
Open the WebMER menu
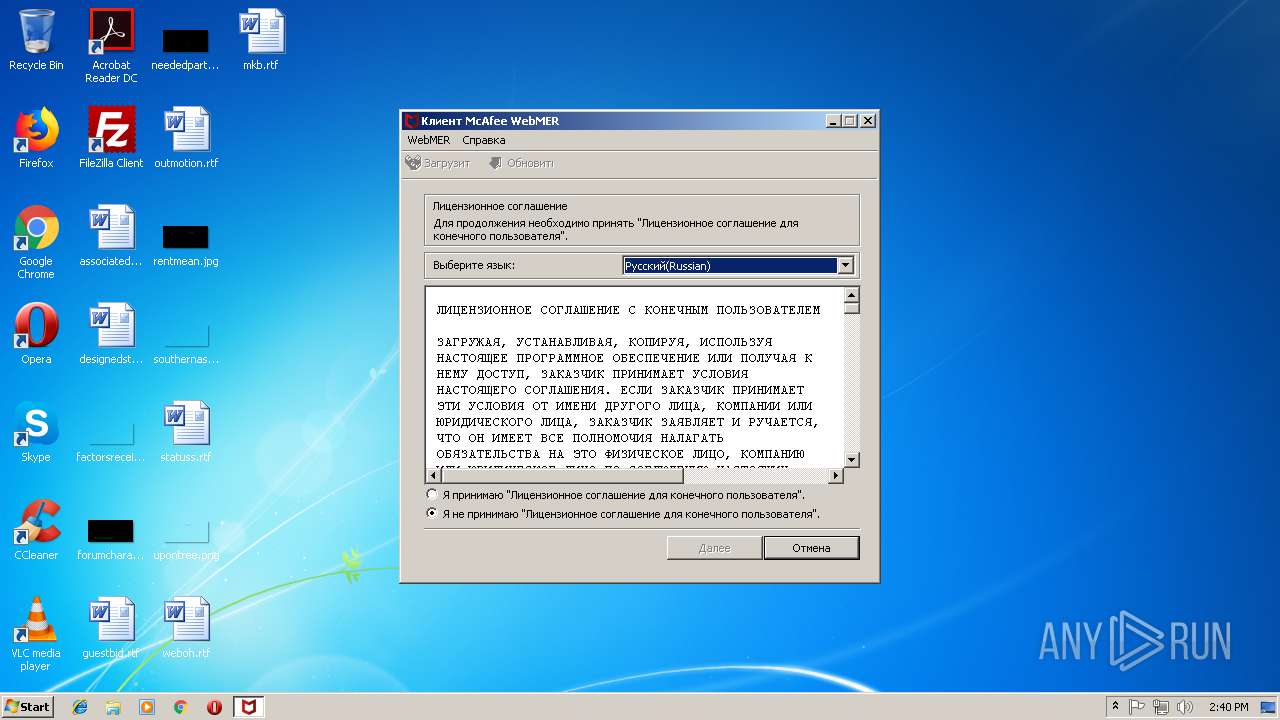click(429, 141)
